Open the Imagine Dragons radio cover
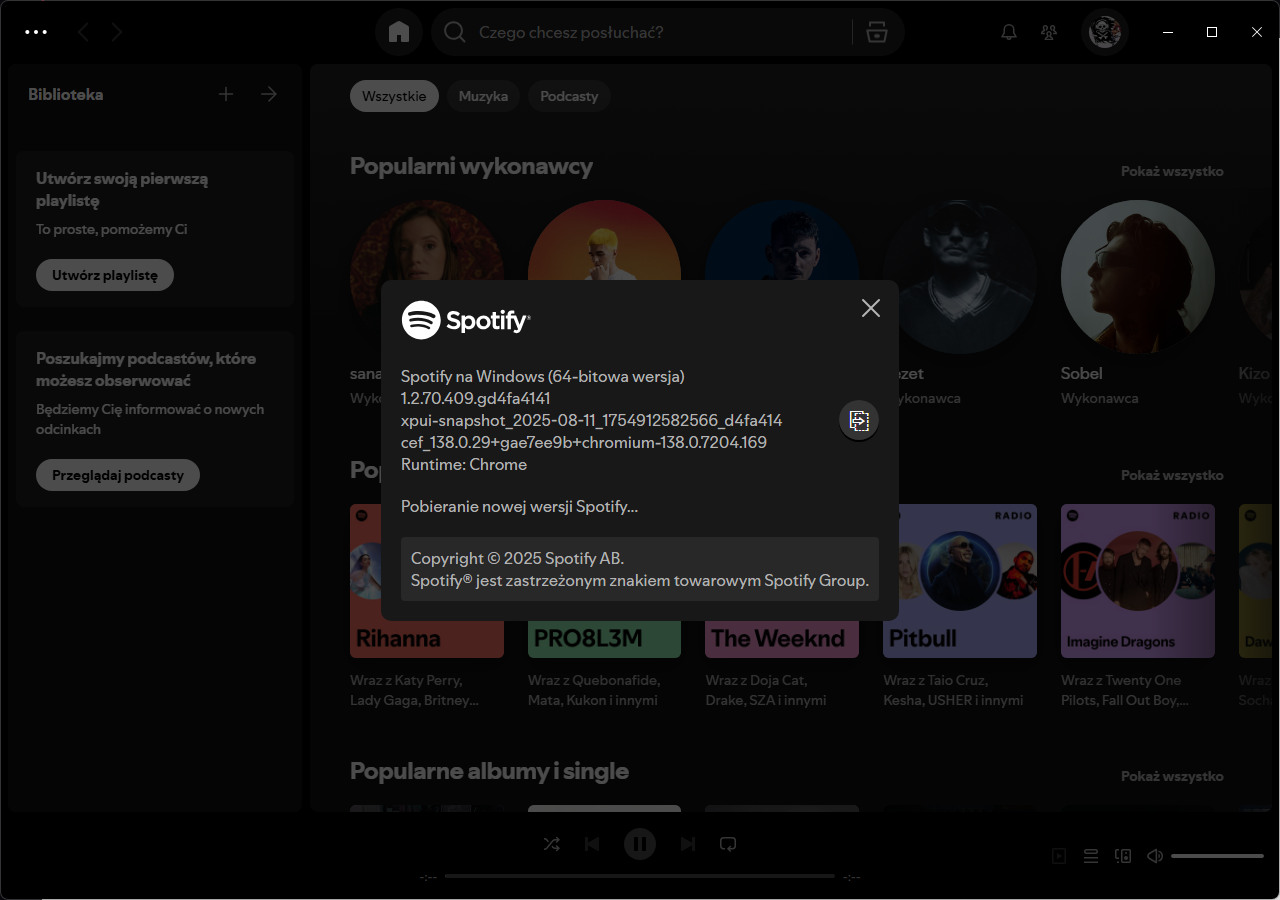1280x900 pixels. (x=1138, y=581)
